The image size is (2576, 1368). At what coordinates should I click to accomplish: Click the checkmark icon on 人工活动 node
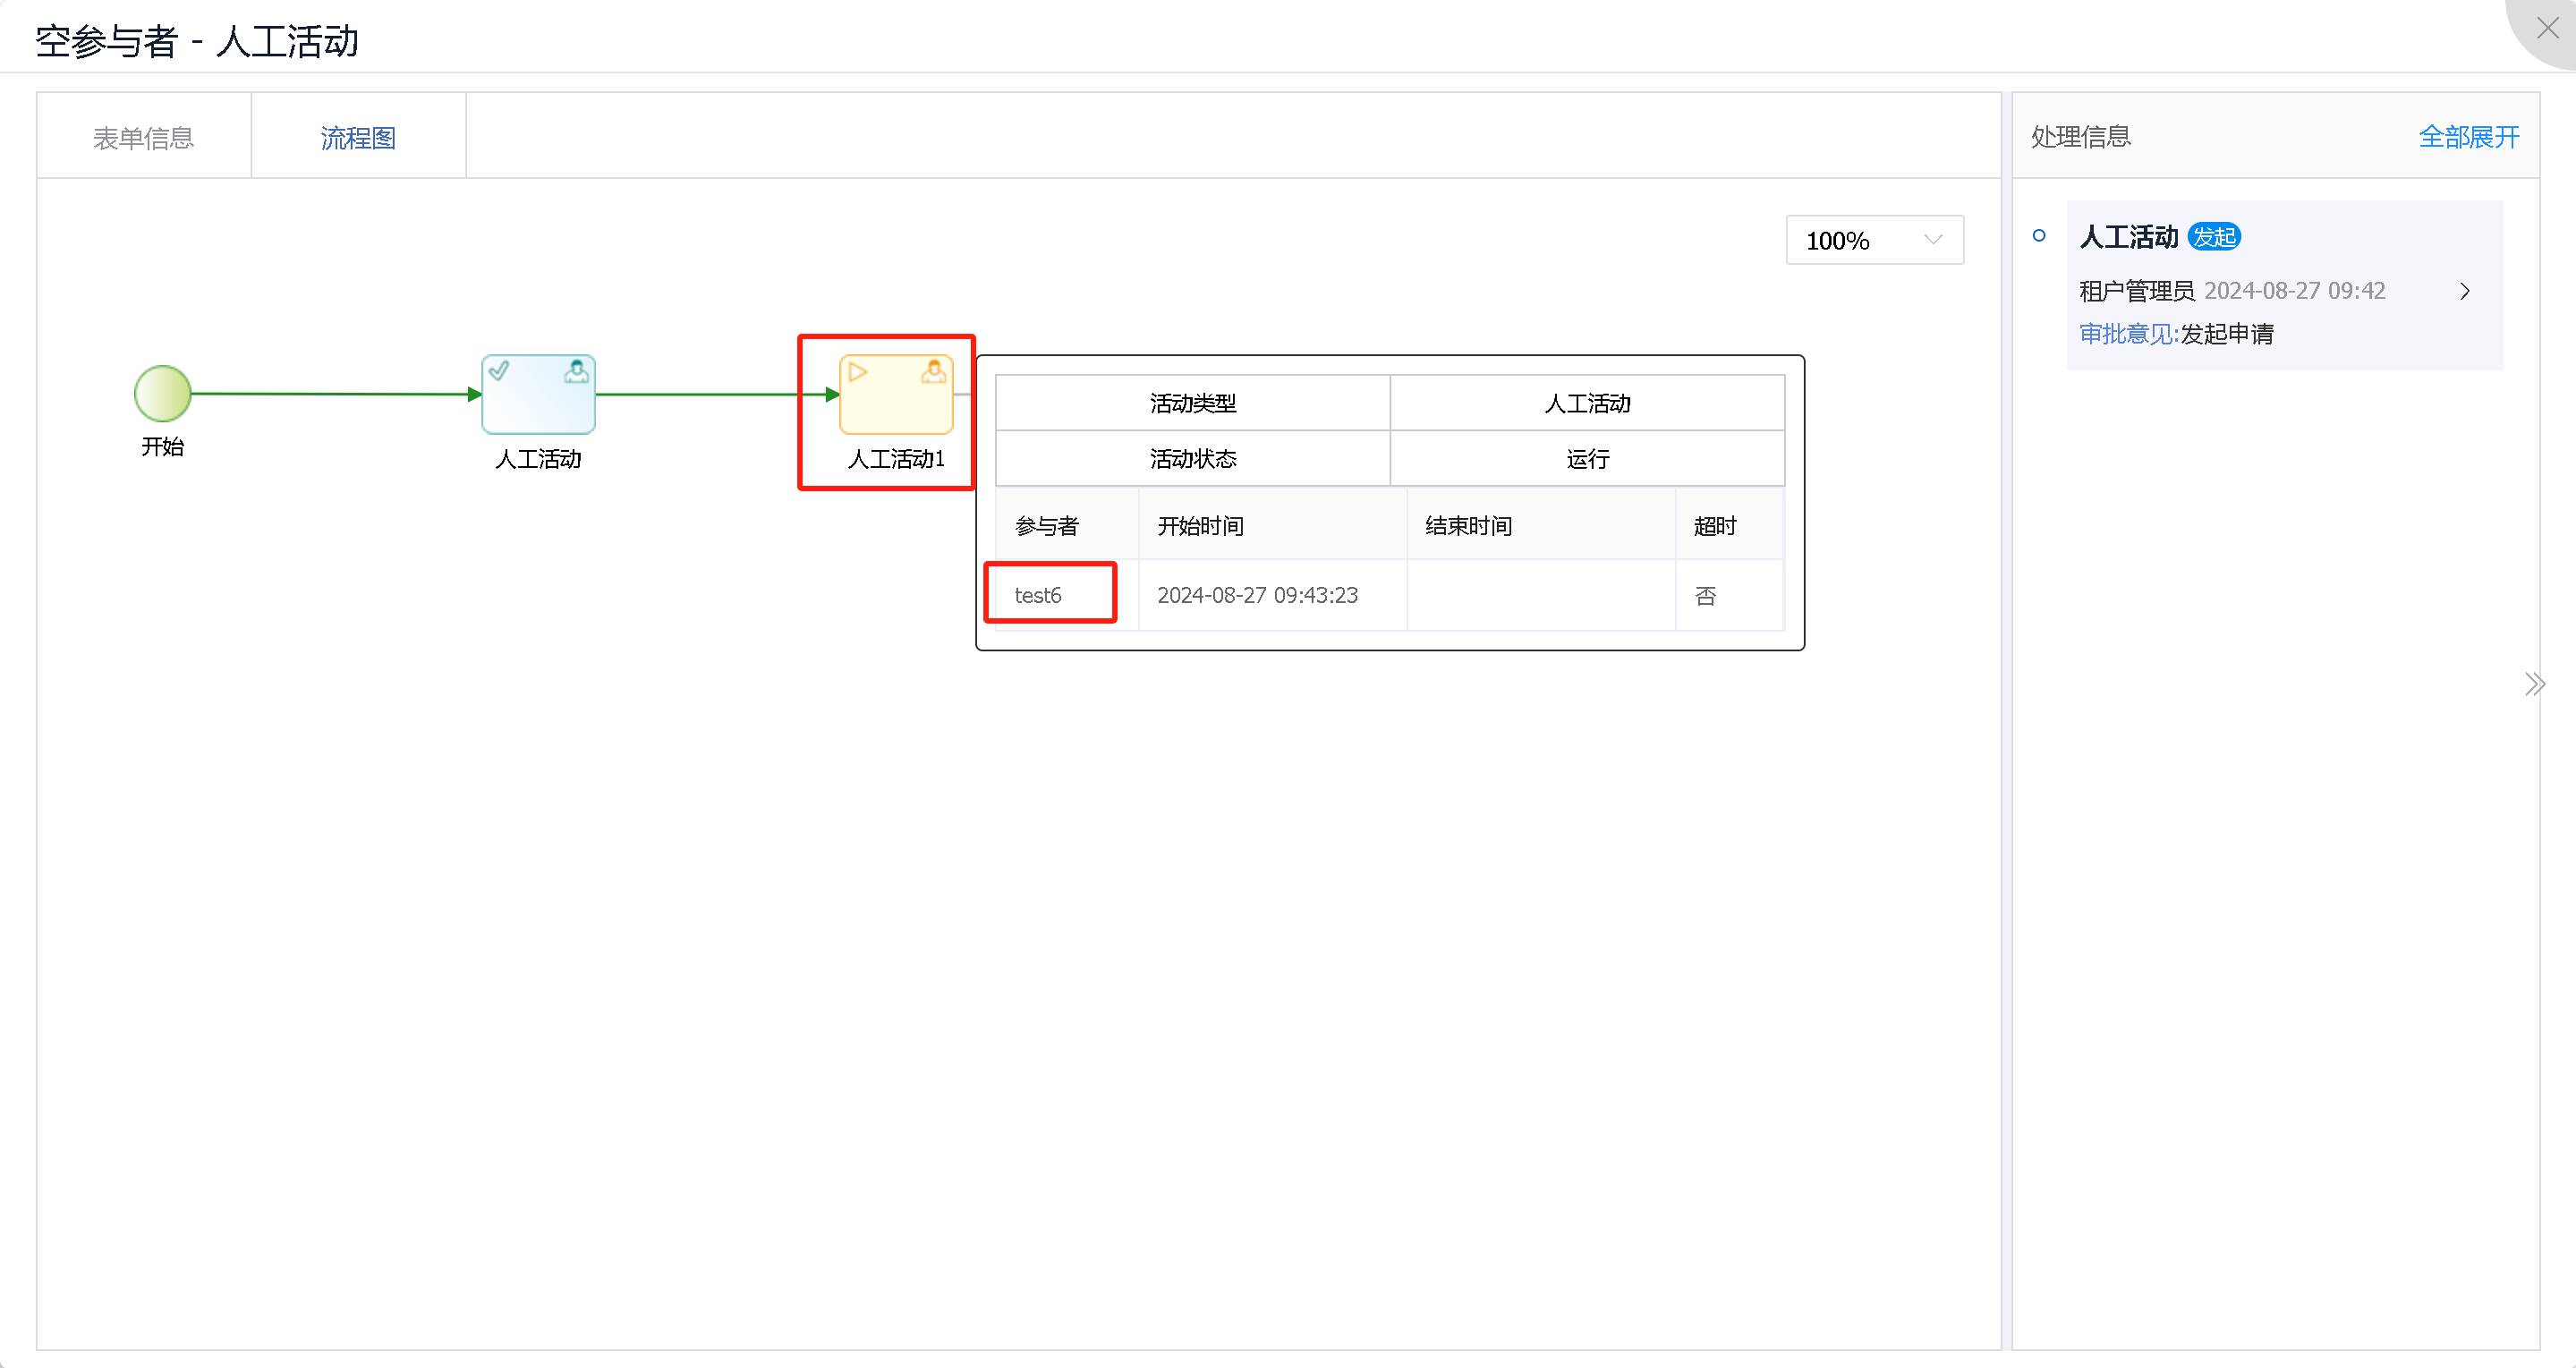click(499, 371)
